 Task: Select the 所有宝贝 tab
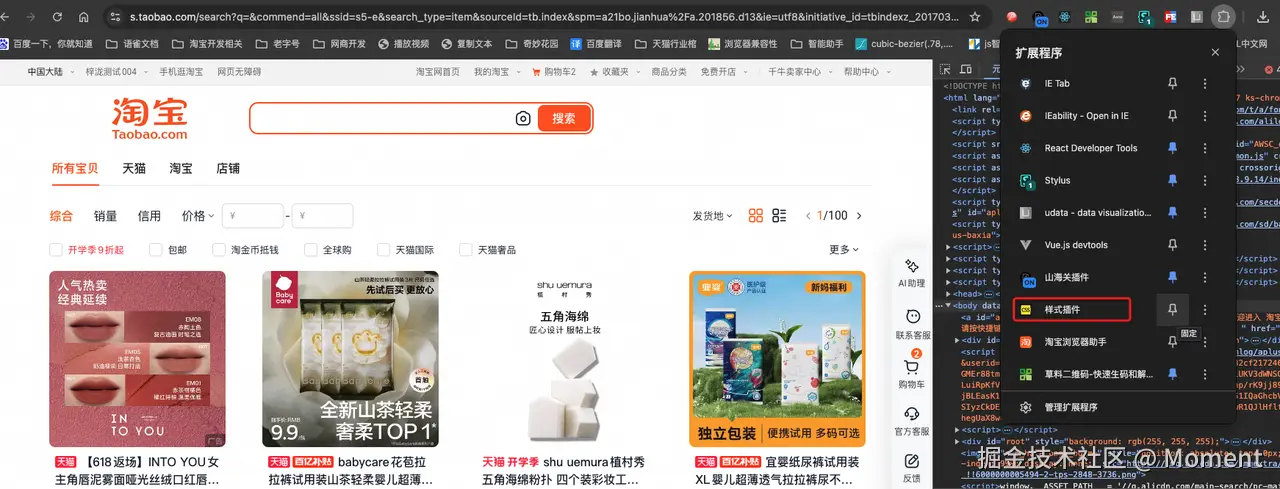click(75, 168)
